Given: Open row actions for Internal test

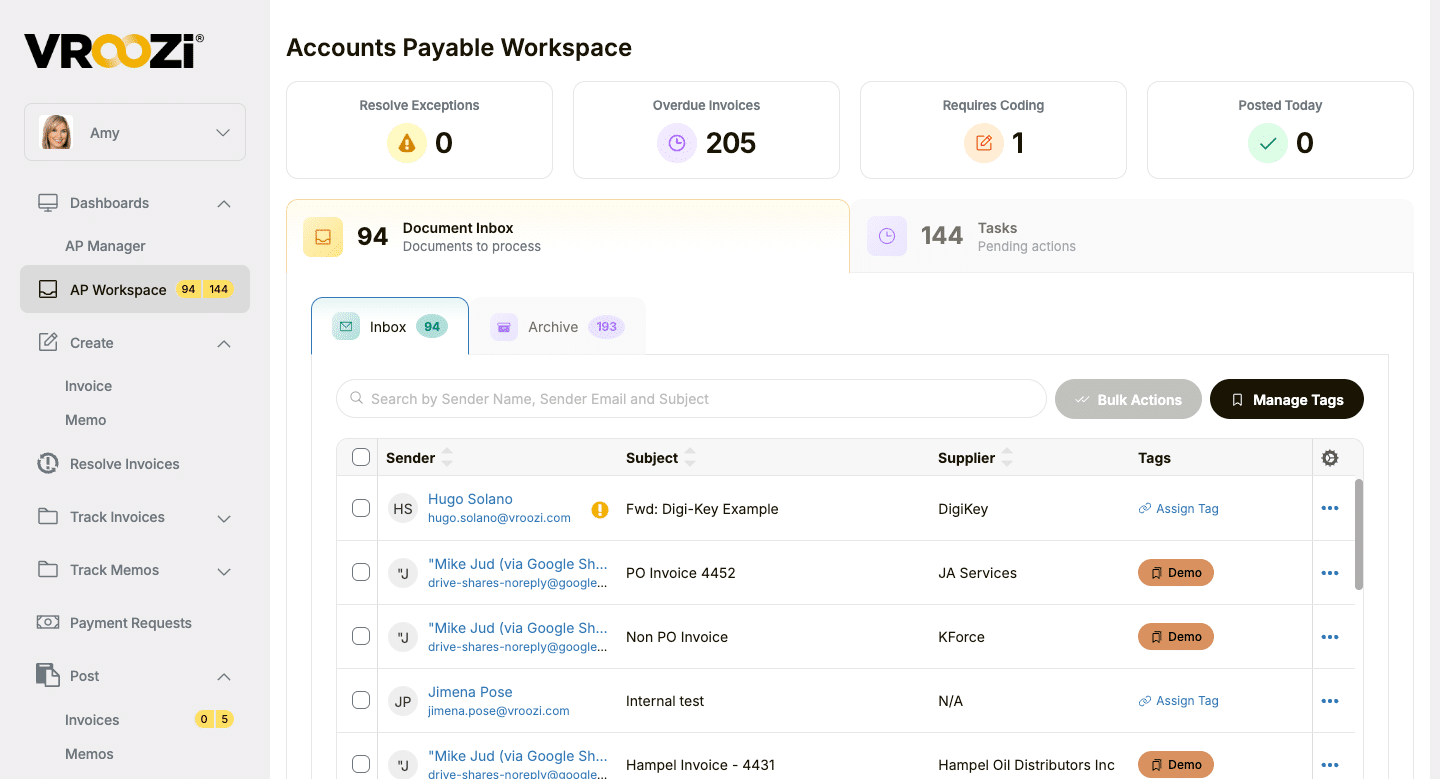Looking at the screenshot, I should (1329, 701).
